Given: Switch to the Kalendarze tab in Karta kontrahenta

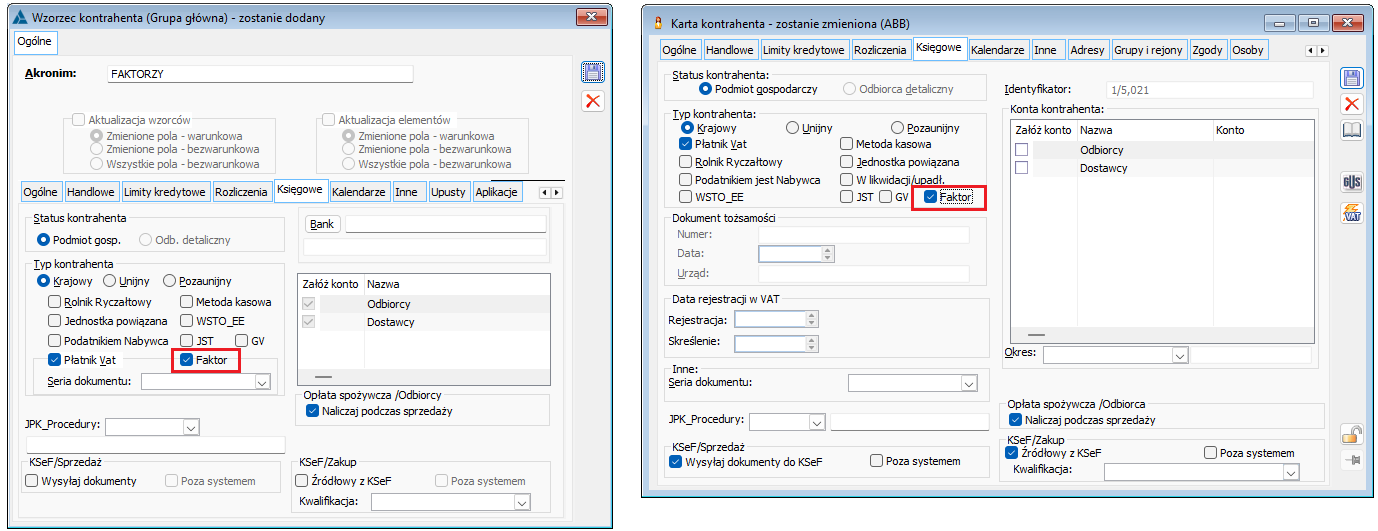Looking at the screenshot, I should pos(997,50).
